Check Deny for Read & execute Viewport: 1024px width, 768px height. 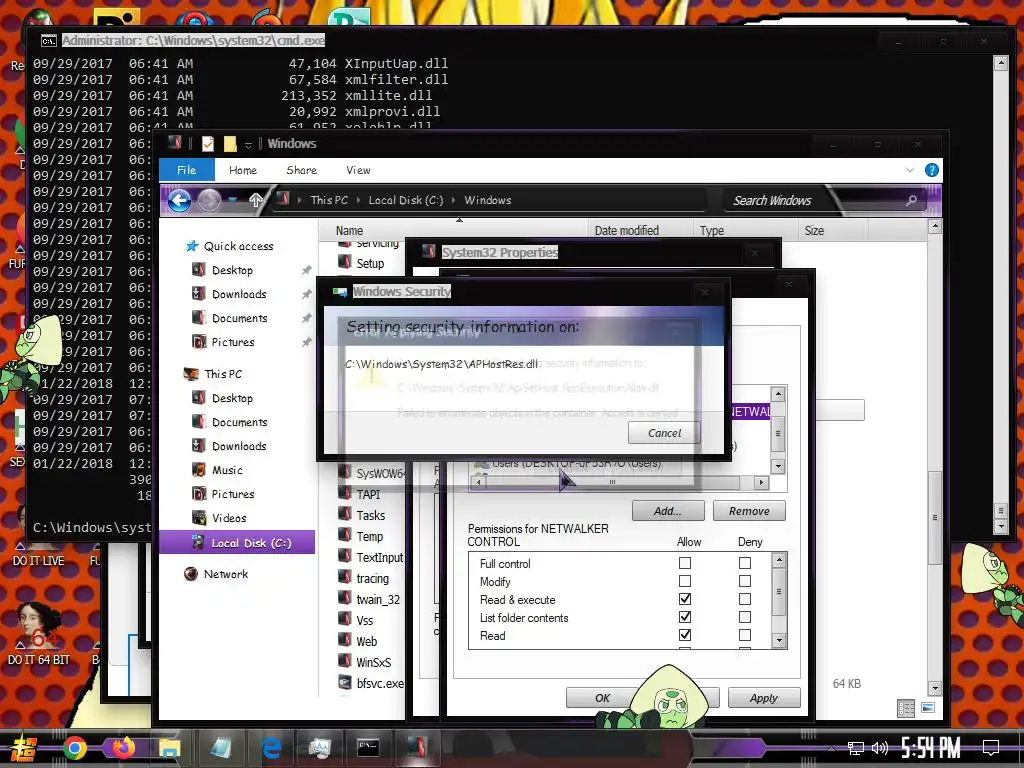[744, 599]
